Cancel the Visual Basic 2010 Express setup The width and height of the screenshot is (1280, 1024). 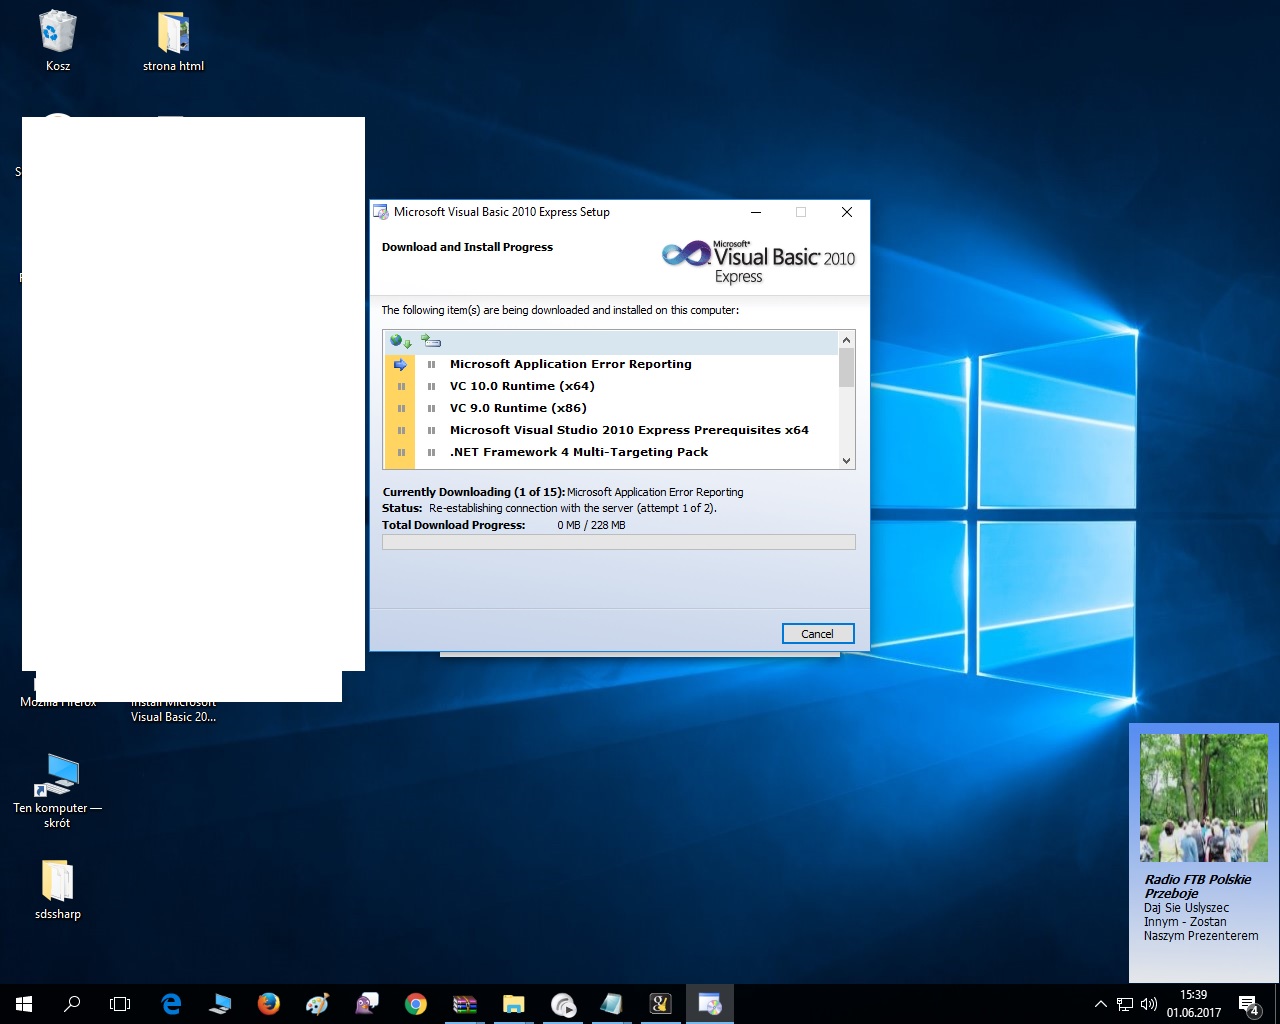point(817,634)
